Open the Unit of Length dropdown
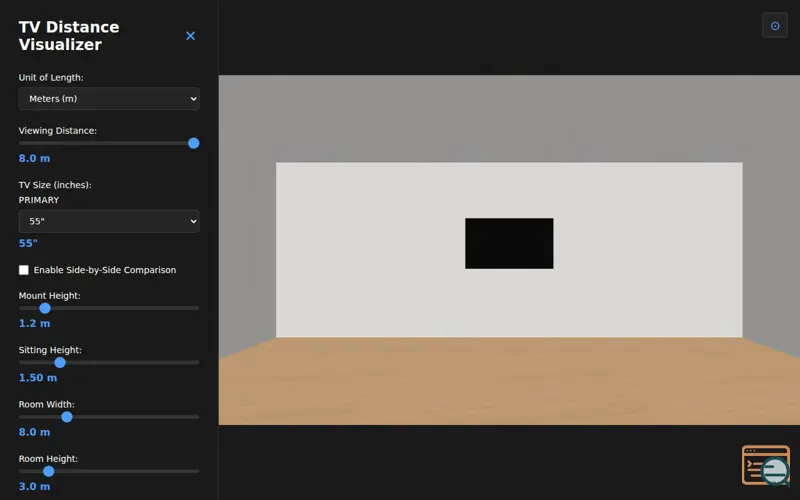 tap(109, 98)
